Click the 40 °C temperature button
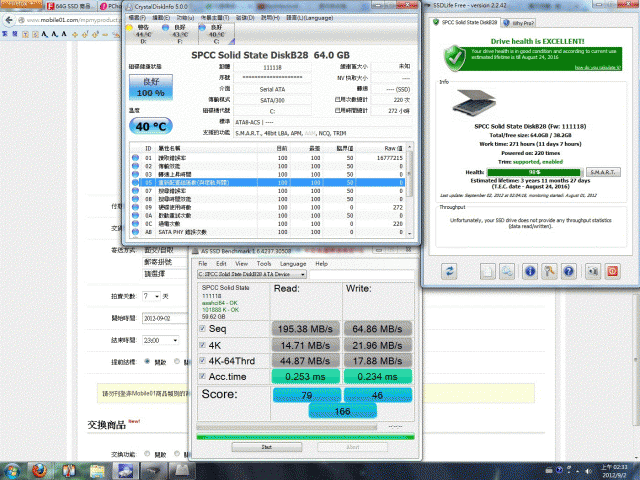 pos(151,126)
